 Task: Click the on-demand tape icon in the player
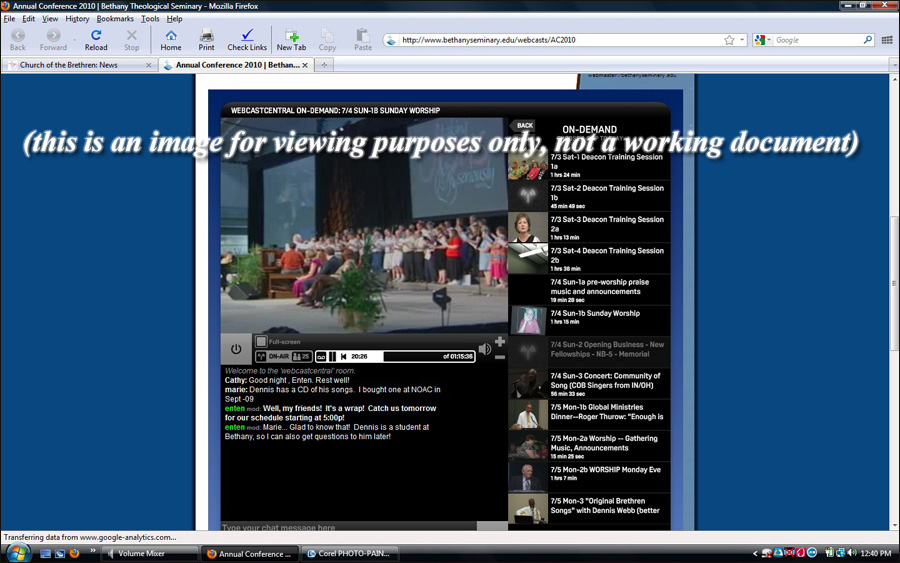coord(321,356)
